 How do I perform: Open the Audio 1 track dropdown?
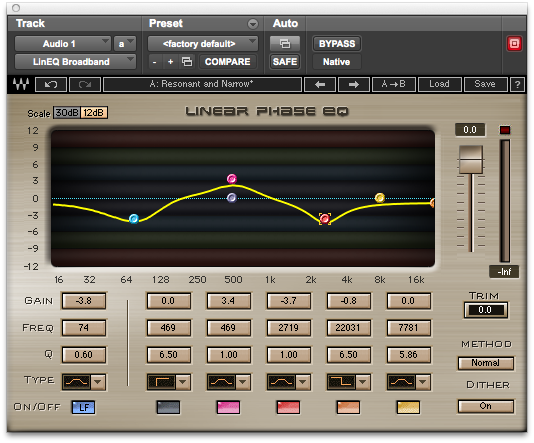click(x=63, y=44)
